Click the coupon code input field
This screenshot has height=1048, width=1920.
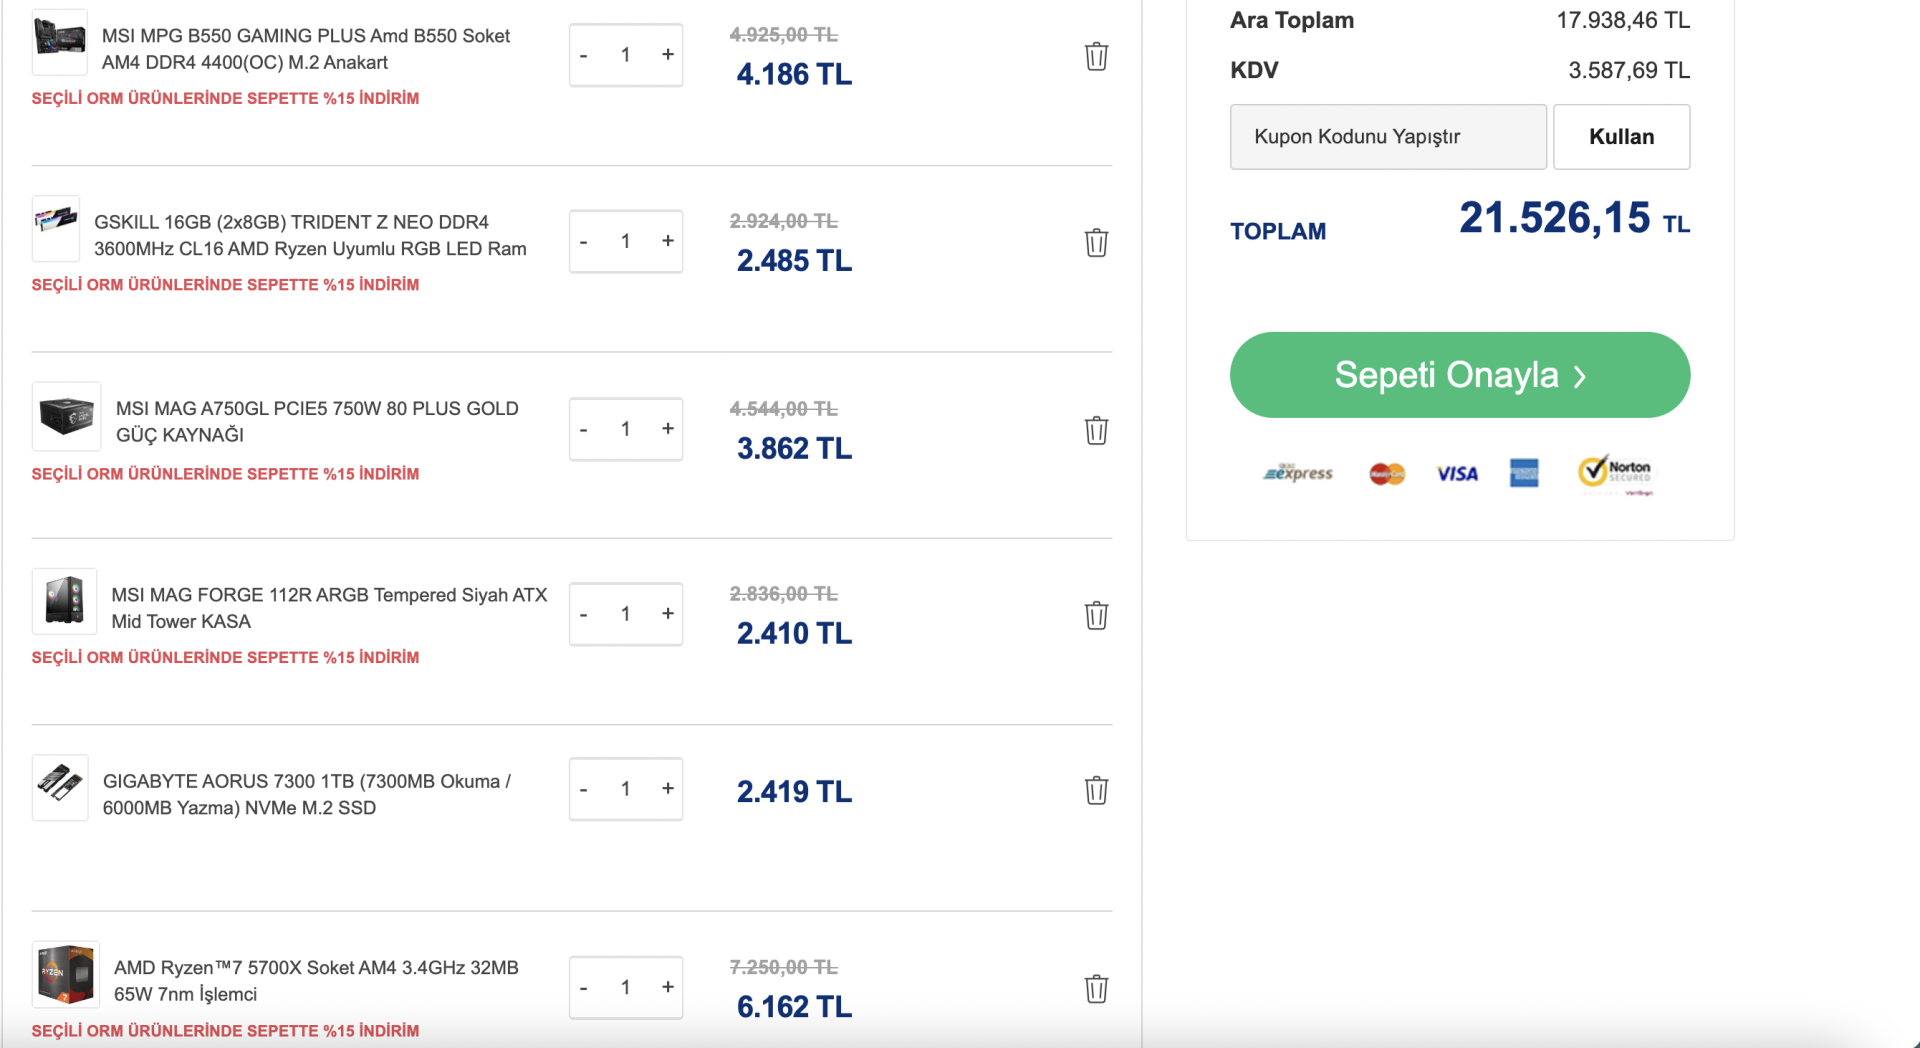[x=1387, y=137]
